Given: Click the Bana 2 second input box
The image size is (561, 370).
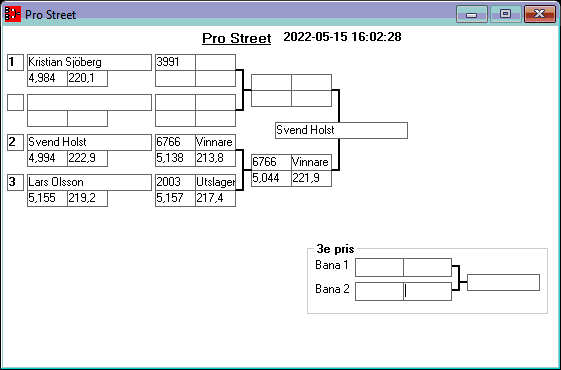Looking at the screenshot, I should tap(427, 291).
